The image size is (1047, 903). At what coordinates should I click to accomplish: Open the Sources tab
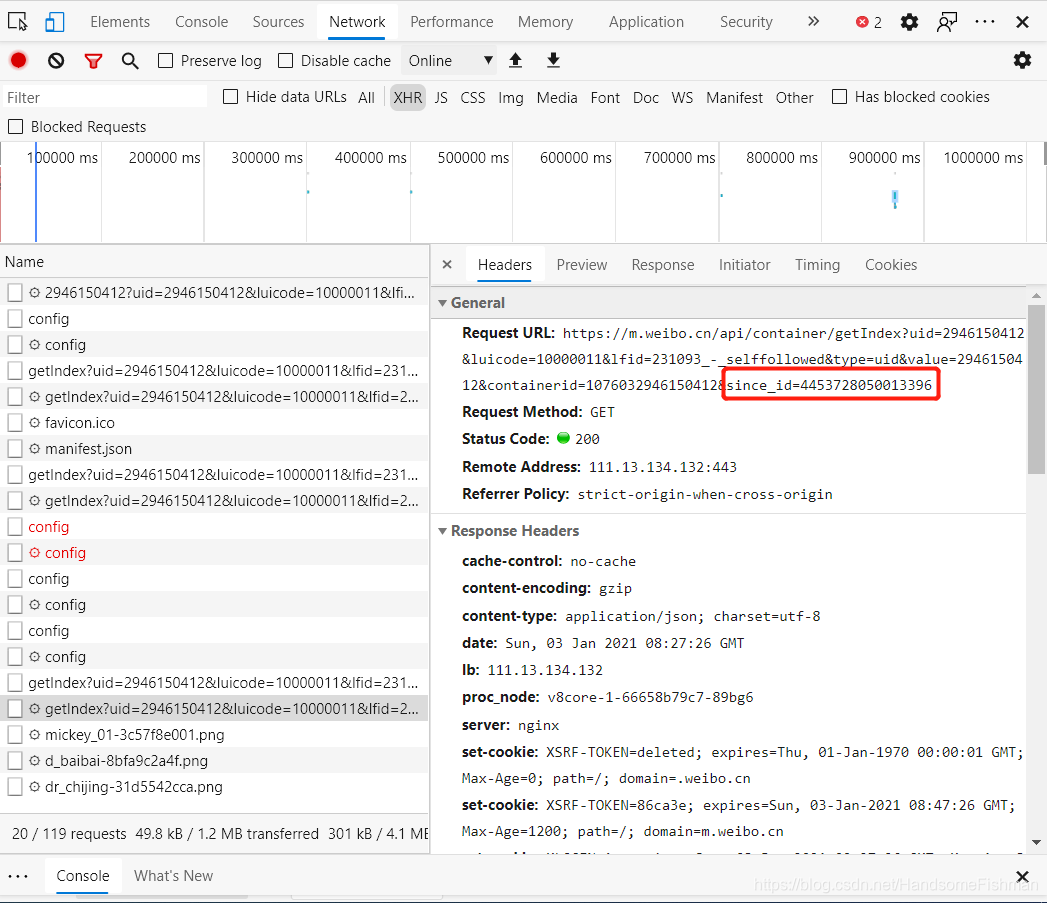pos(278,22)
